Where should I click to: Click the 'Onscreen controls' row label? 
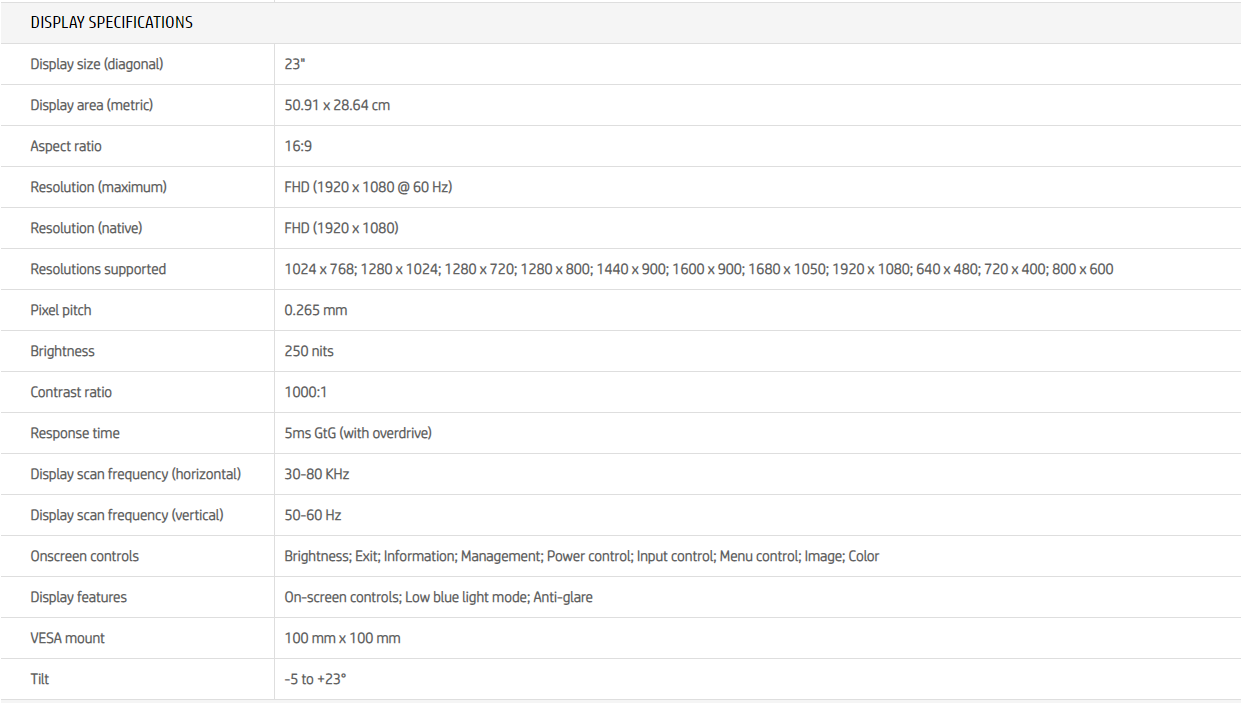(84, 556)
